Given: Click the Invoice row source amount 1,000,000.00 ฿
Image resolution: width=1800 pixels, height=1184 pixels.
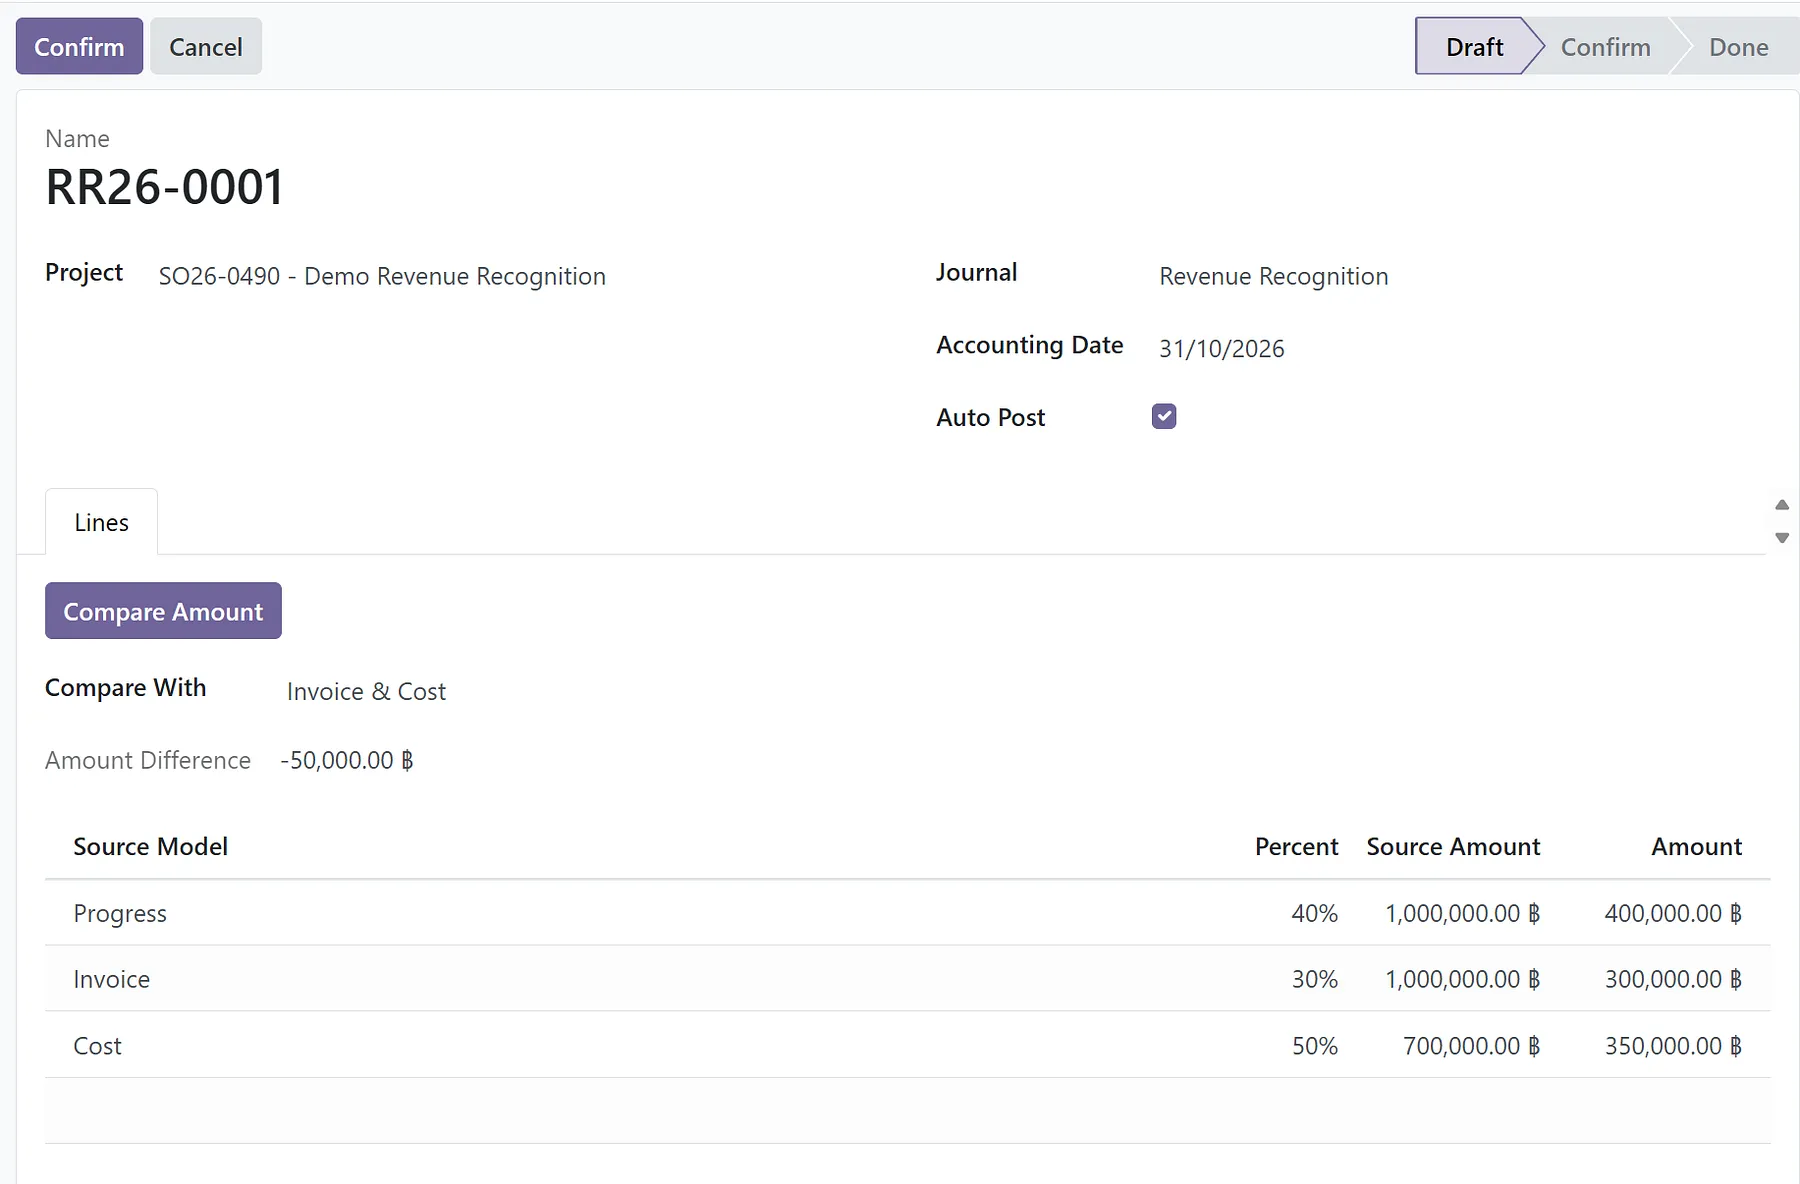Looking at the screenshot, I should pyautogui.click(x=1462, y=979).
